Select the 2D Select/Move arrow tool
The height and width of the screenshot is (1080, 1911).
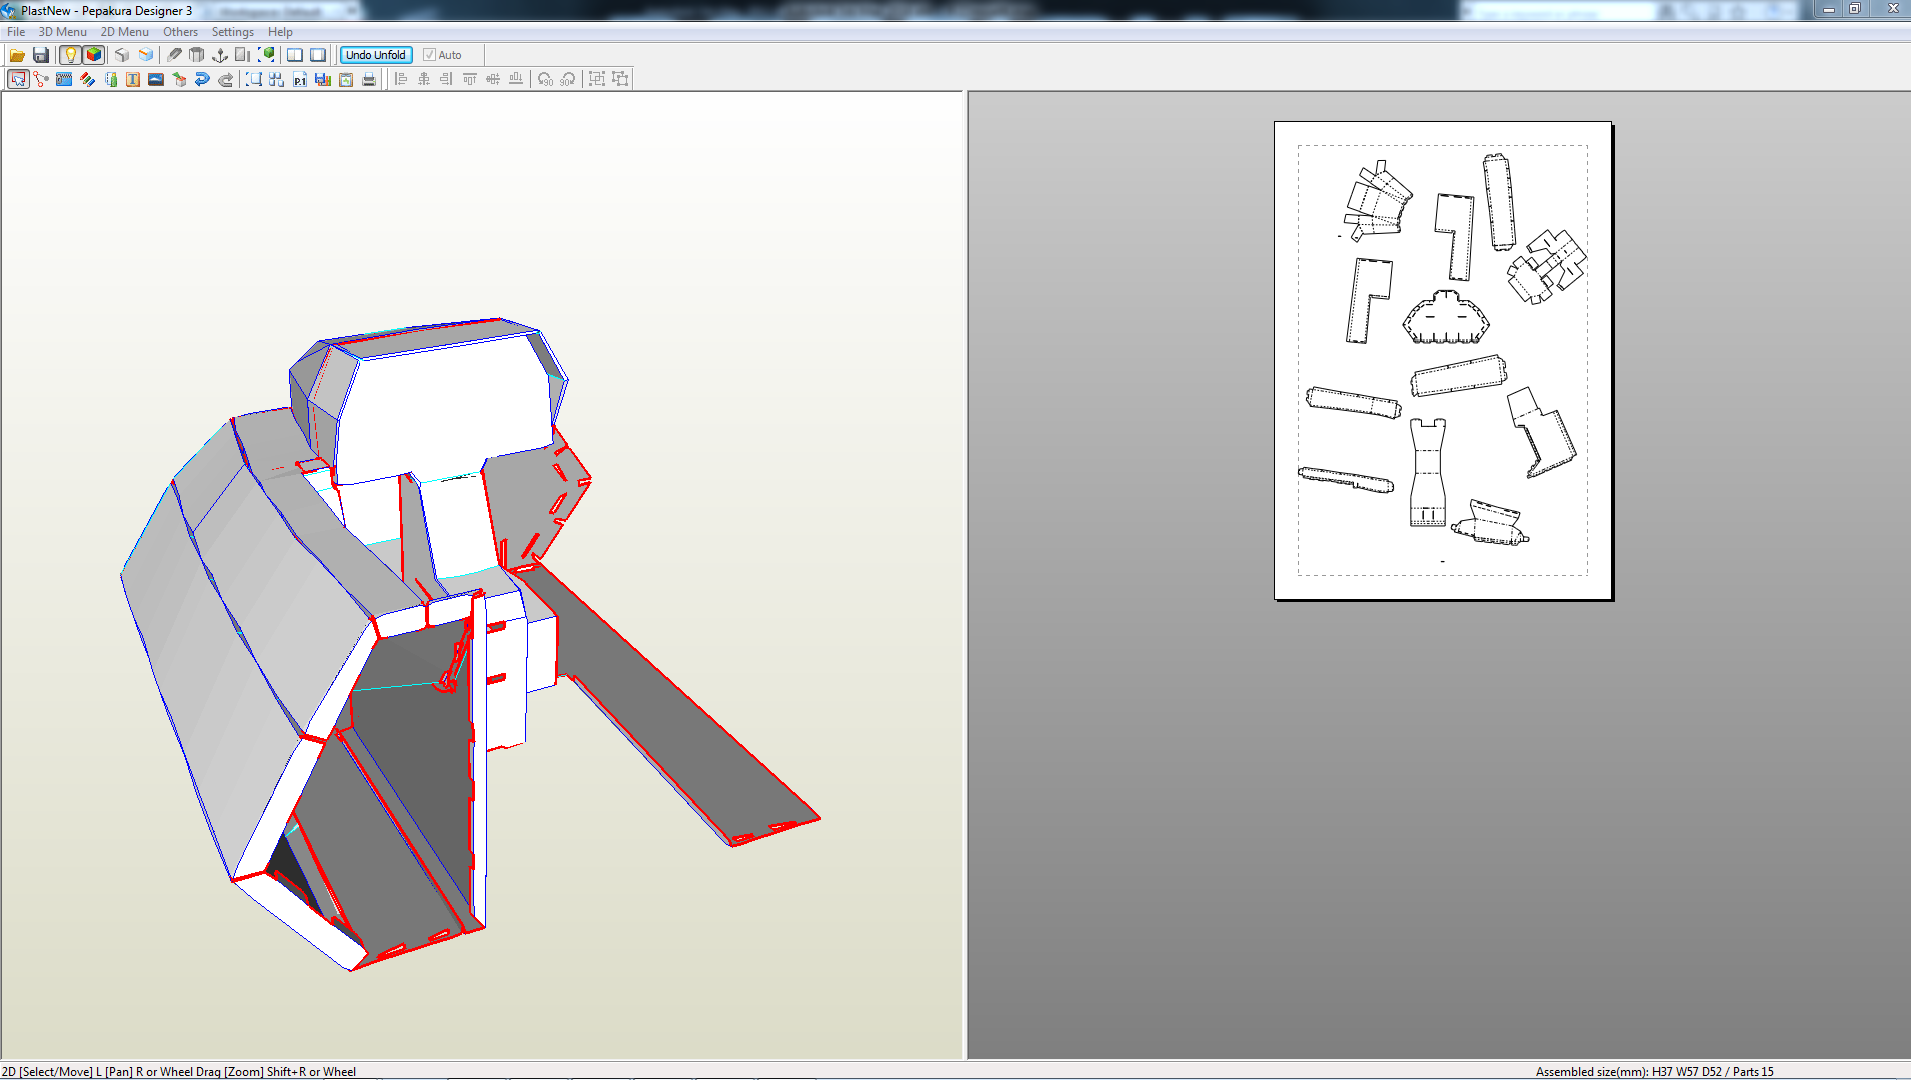pos(18,79)
